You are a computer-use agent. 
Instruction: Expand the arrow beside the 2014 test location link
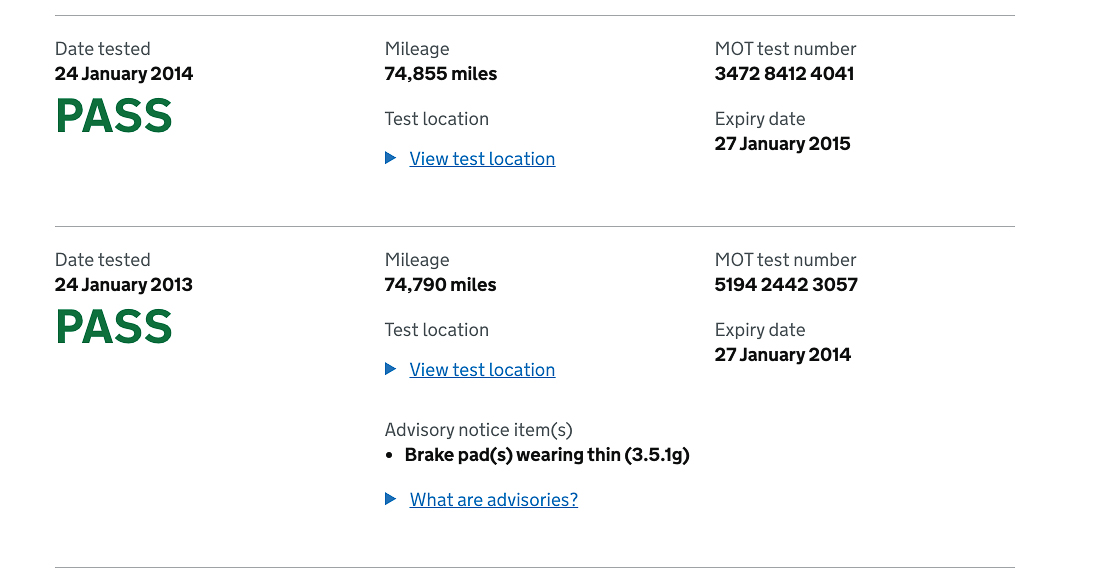click(x=391, y=158)
